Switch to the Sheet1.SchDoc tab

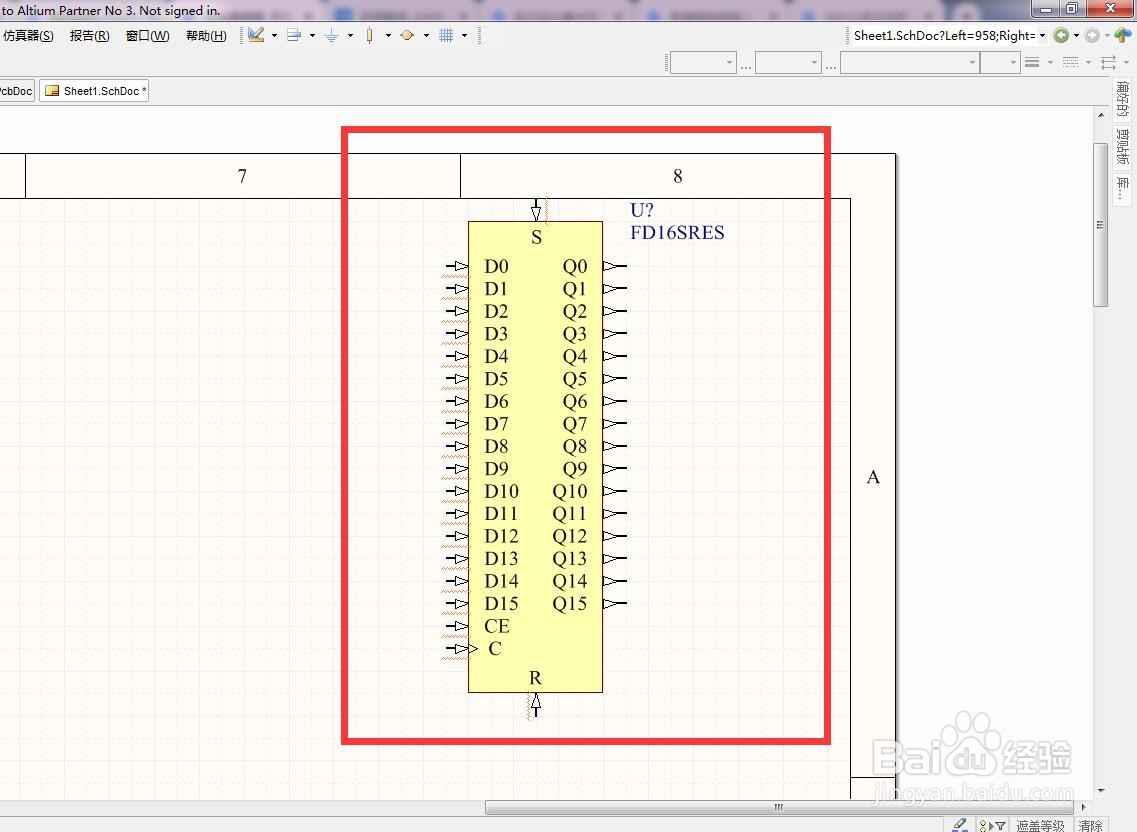tap(94, 91)
